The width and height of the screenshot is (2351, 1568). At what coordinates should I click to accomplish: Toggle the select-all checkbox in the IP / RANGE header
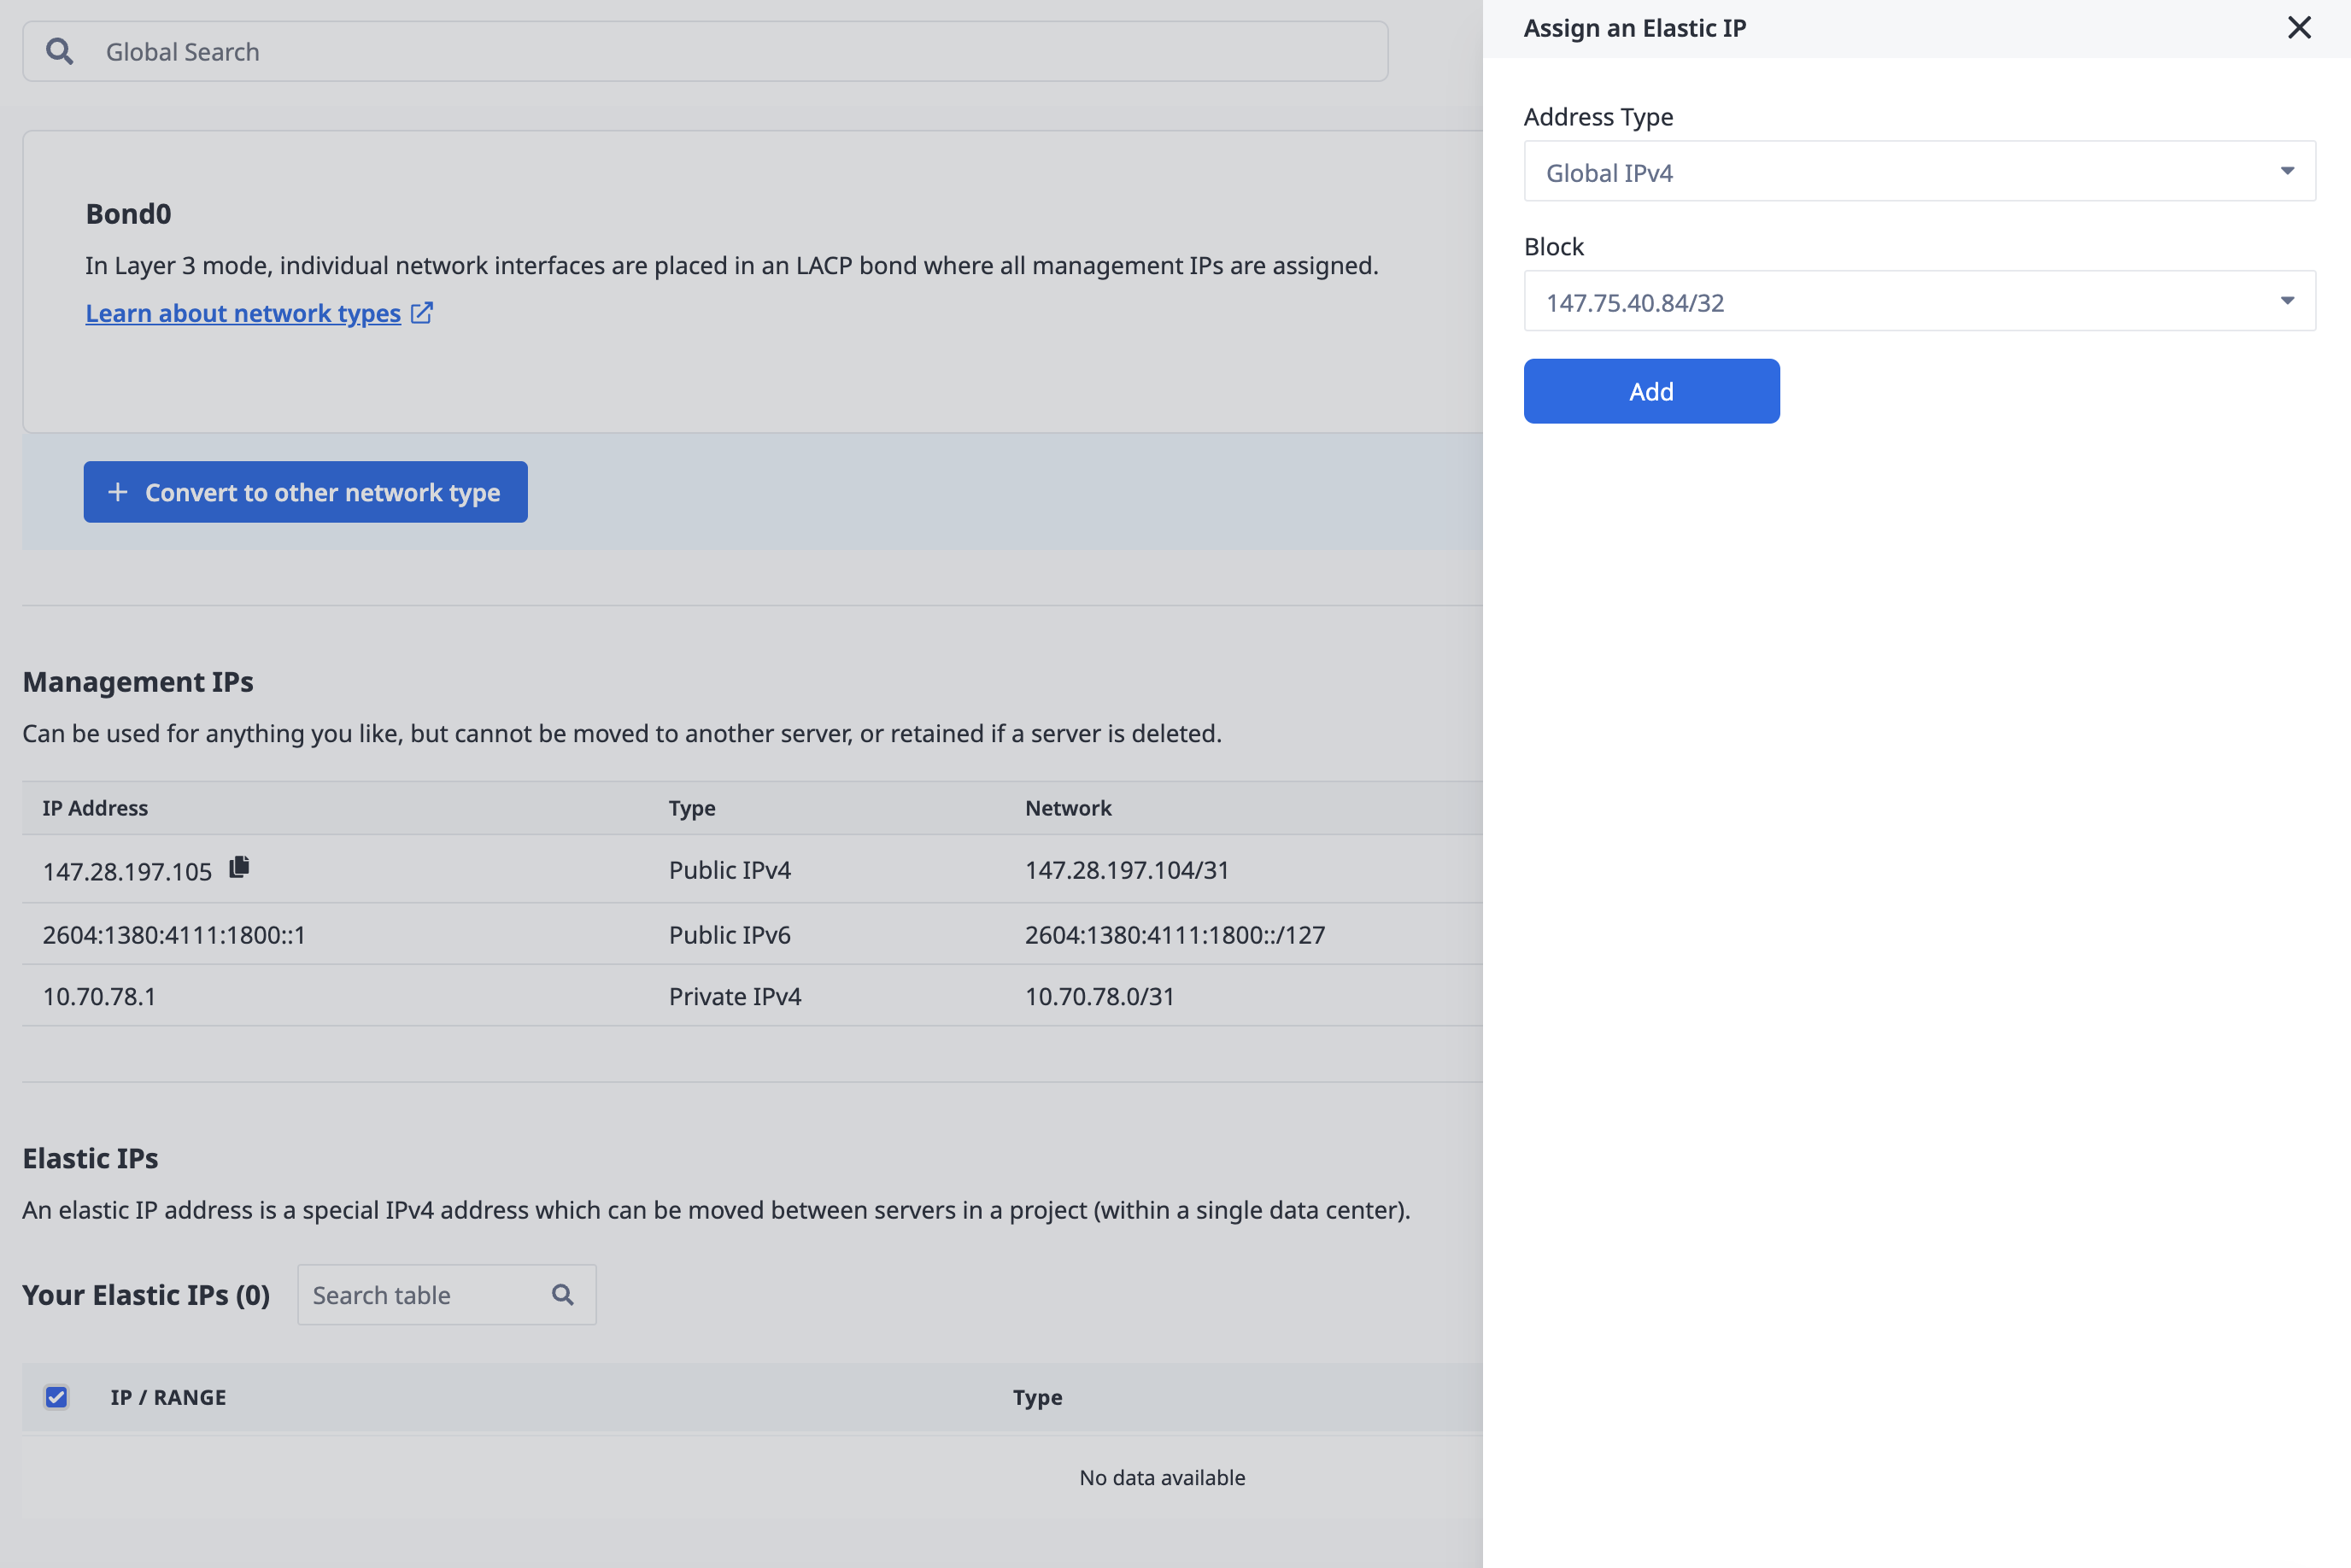tap(57, 1397)
